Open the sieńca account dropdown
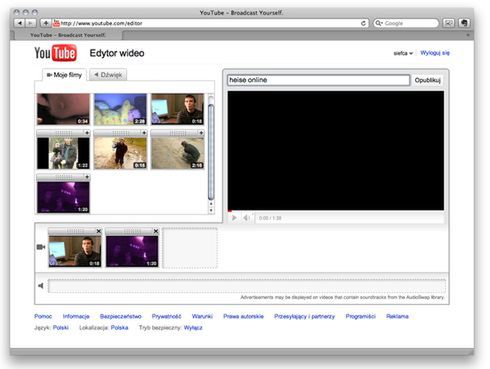Viewport: 490px width, 369px height. [x=403, y=53]
